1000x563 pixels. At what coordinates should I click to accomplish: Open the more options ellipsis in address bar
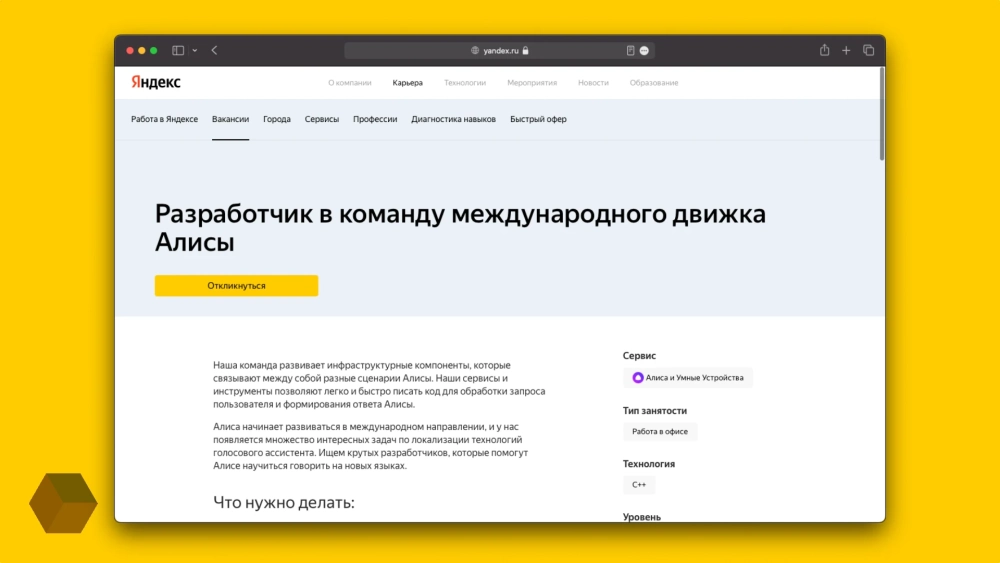[x=644, y=50]
